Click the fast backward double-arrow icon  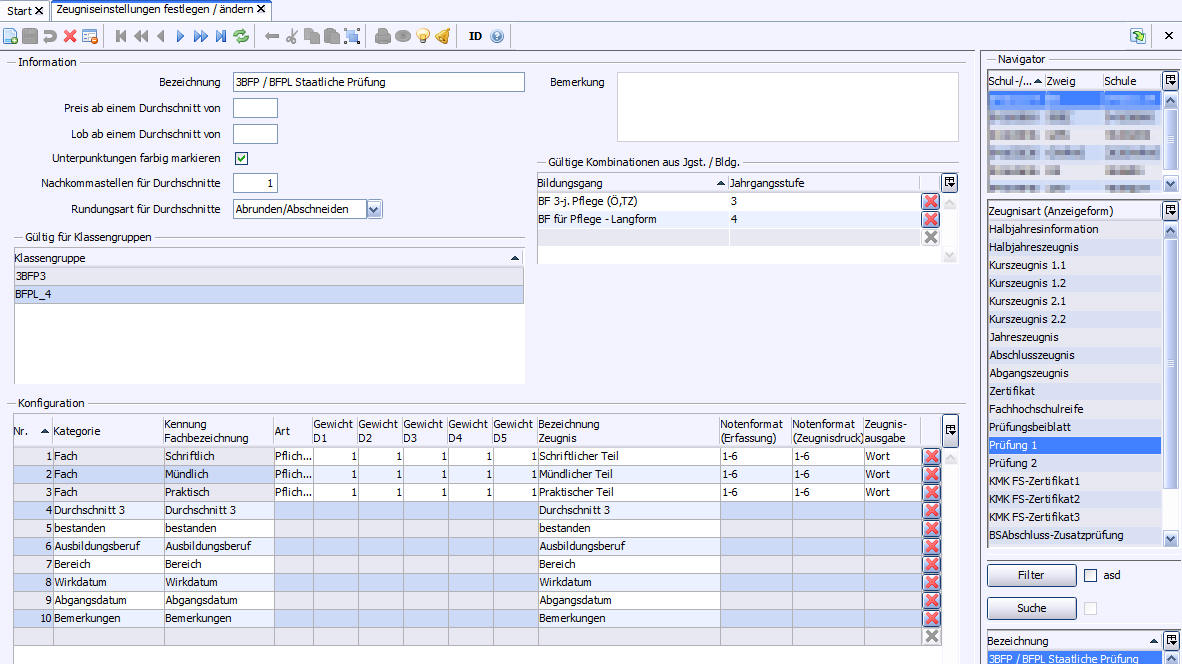[x=141, y=36]
